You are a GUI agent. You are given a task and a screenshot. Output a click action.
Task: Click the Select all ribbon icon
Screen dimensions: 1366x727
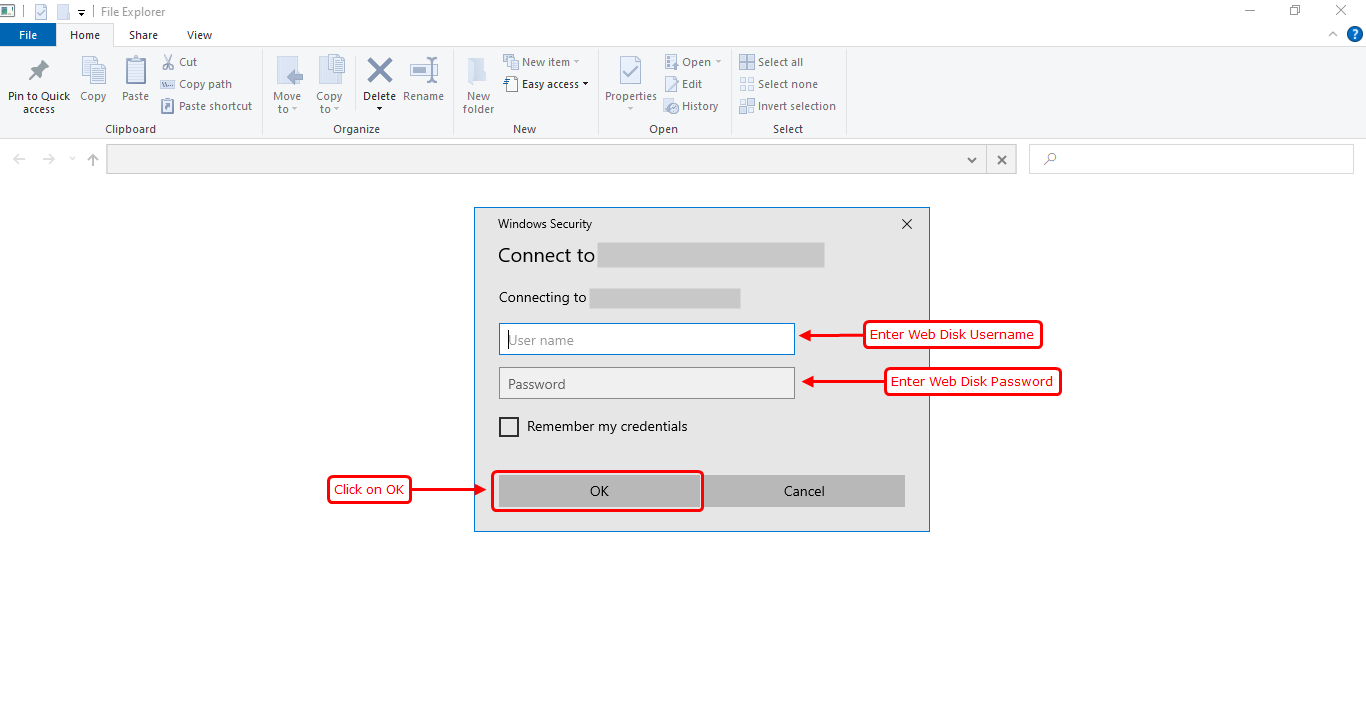click(747, 62)
